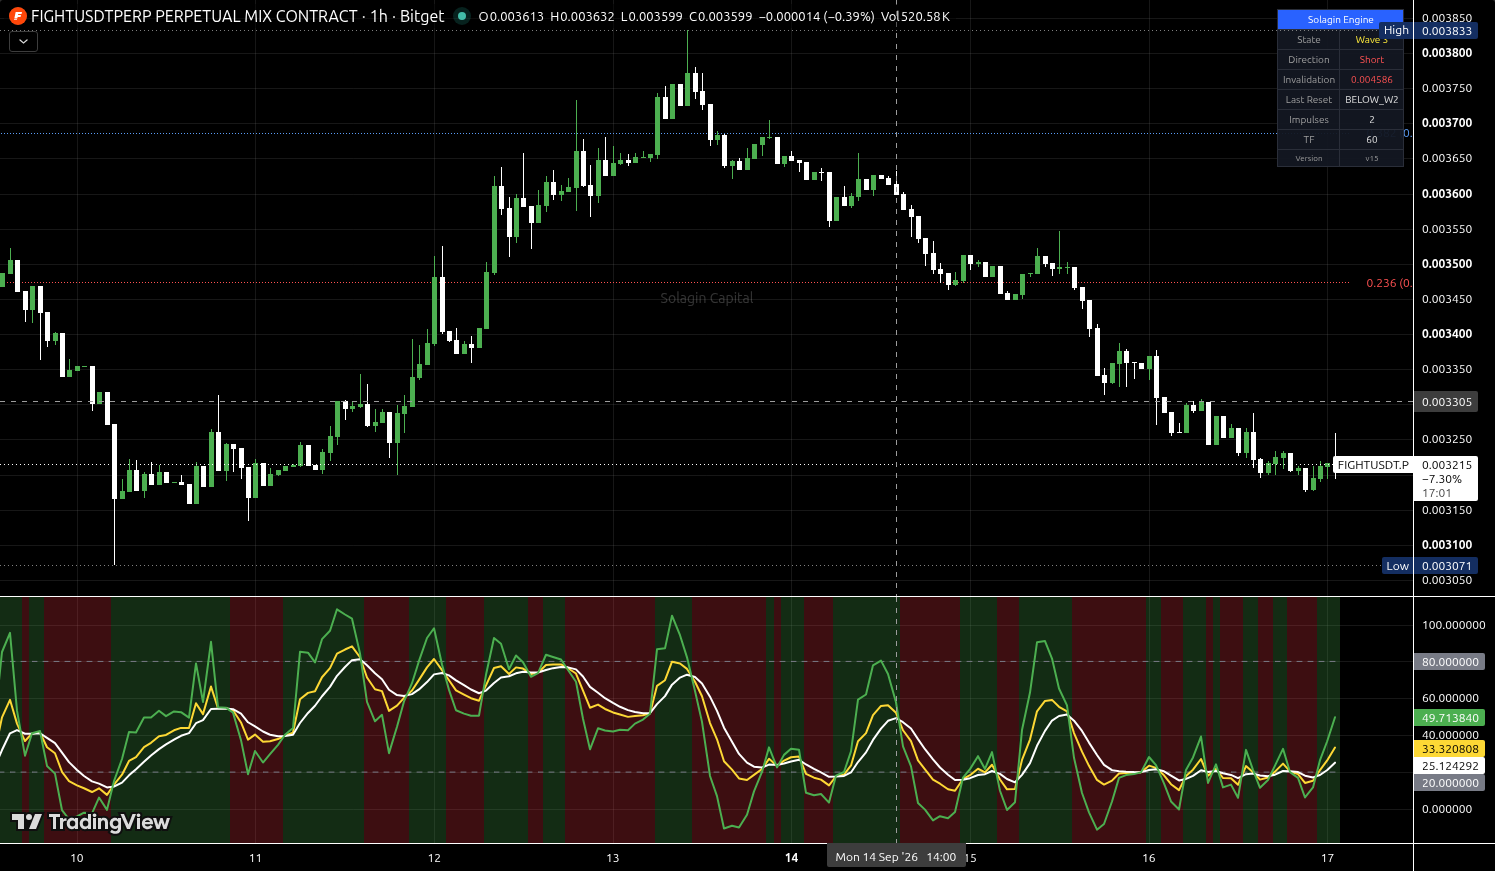Click the 0.003700 price axis label

[x=1447, y=123]
